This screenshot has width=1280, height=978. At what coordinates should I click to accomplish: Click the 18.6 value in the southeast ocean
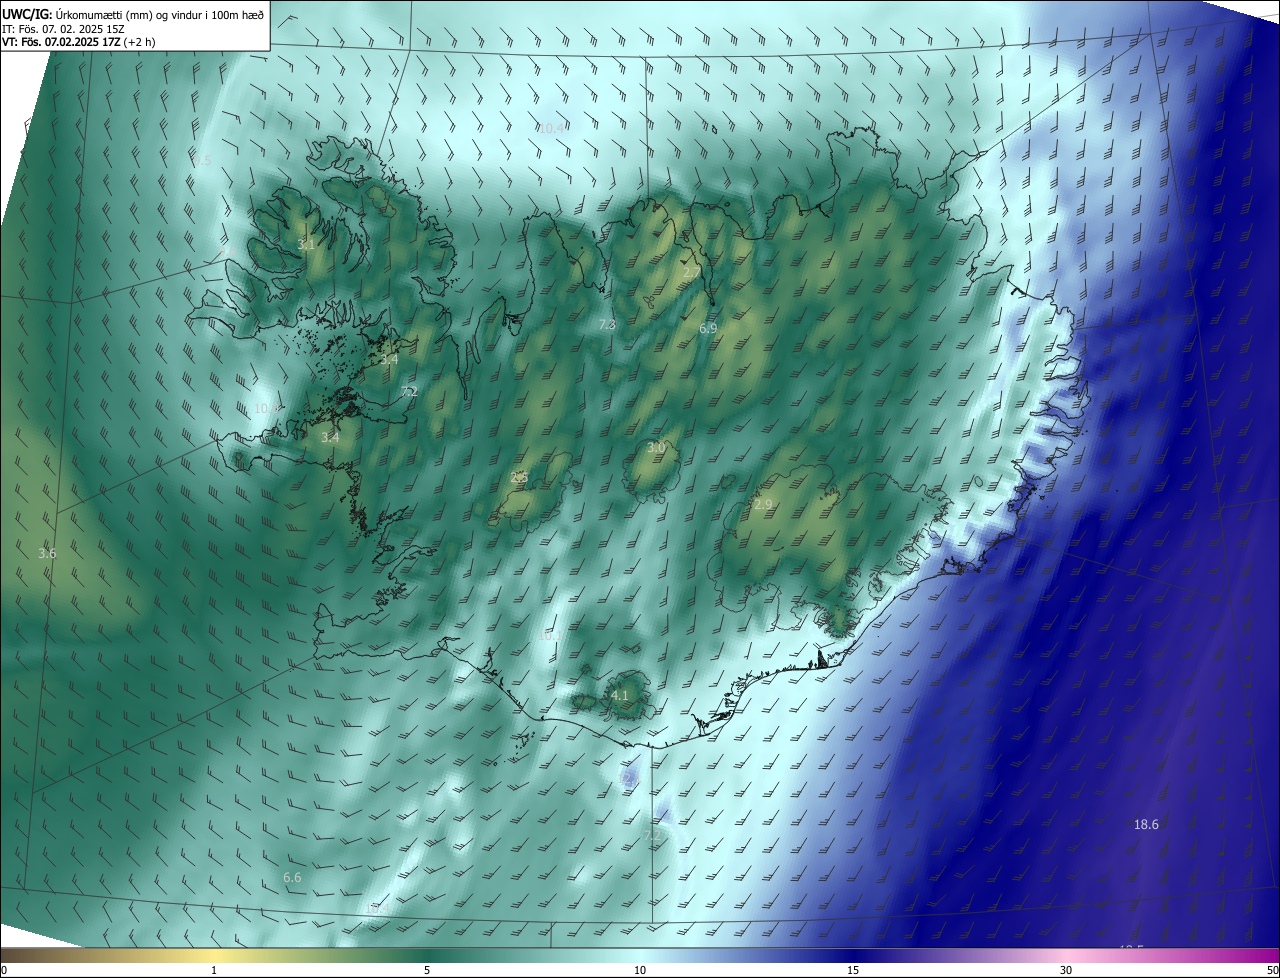point(1146,825)
